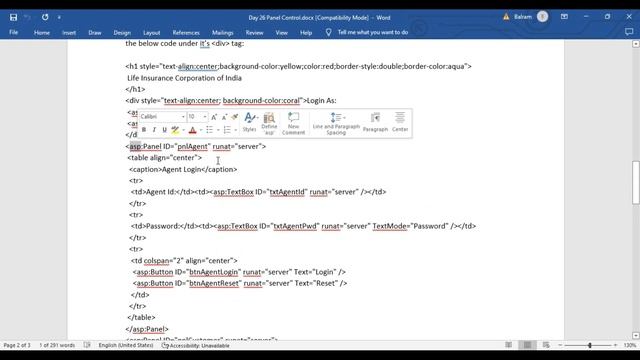Click the Center alignment button
This screenshot has width=640, height=360.
pos(400,122)
